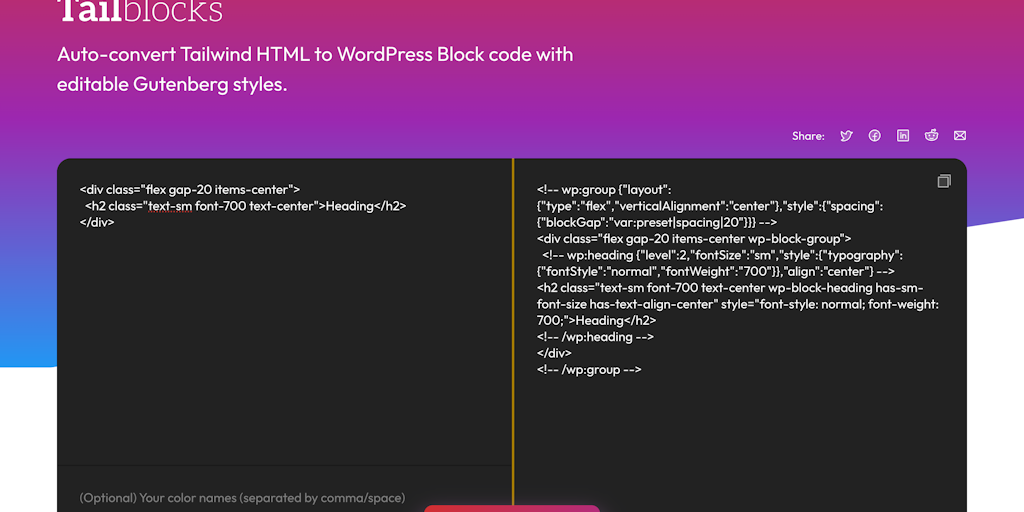Click the closing "</div>" line in input editor
The height and width of the screenshot is (512, 1024).
[97, 222]
